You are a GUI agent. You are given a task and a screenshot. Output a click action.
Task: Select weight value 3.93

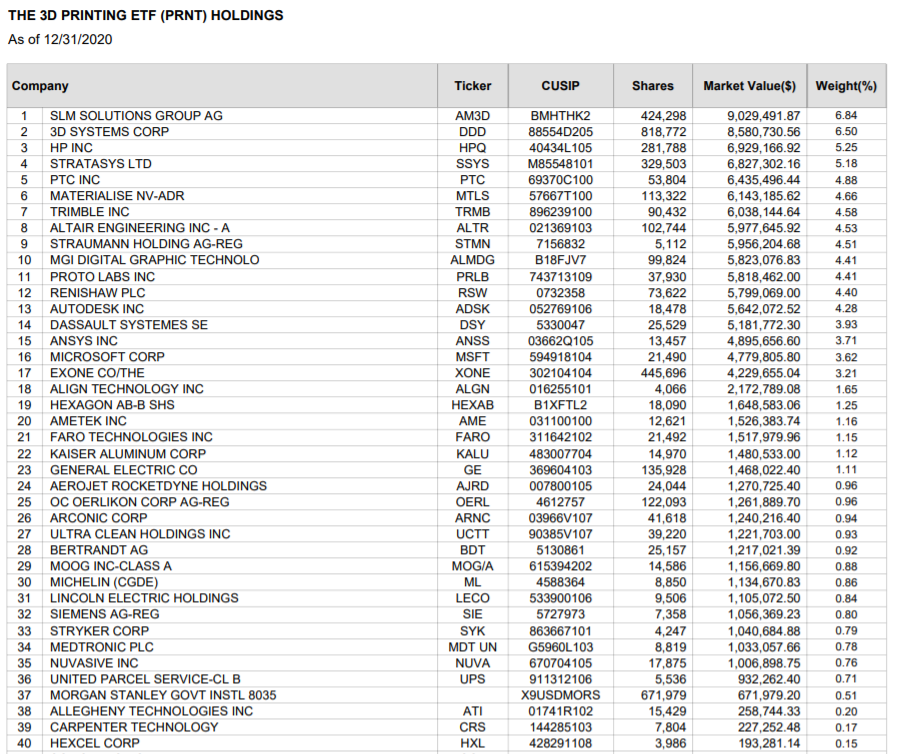click(846, 325)
